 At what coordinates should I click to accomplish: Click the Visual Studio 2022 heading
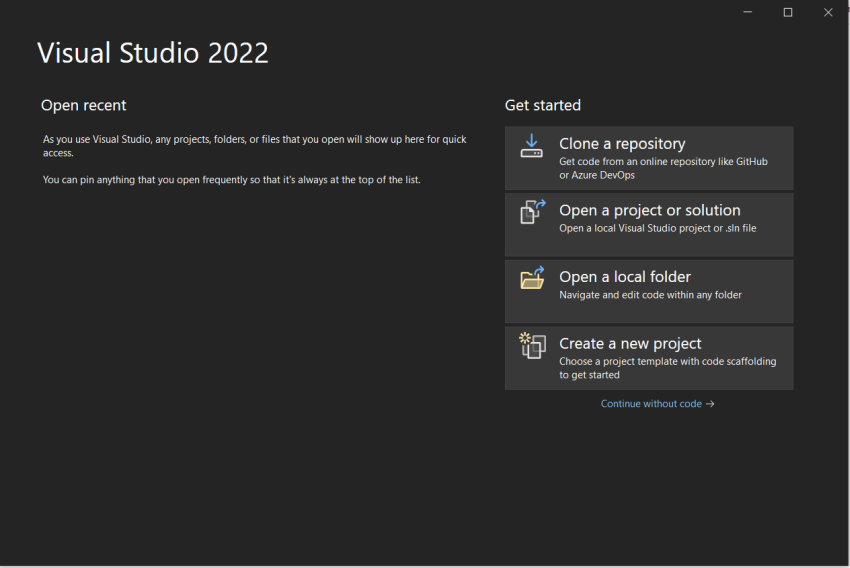pyautogui.click(x=153, y=53)
